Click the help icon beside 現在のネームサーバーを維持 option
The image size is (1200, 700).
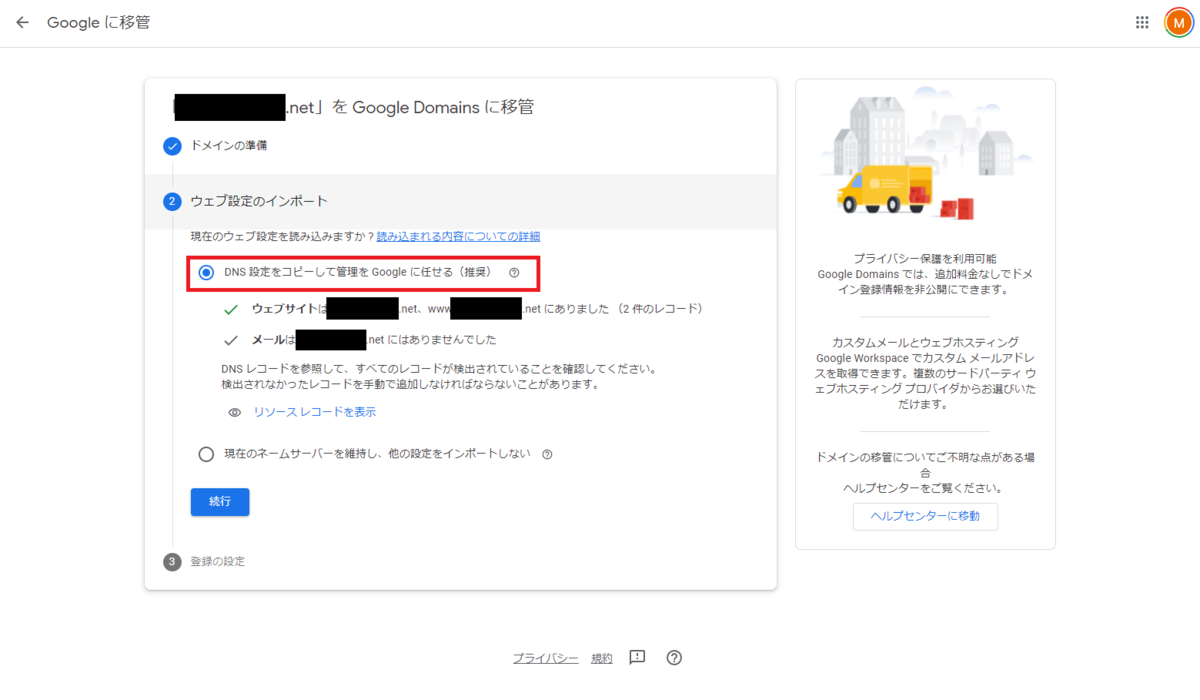(547, 454)
